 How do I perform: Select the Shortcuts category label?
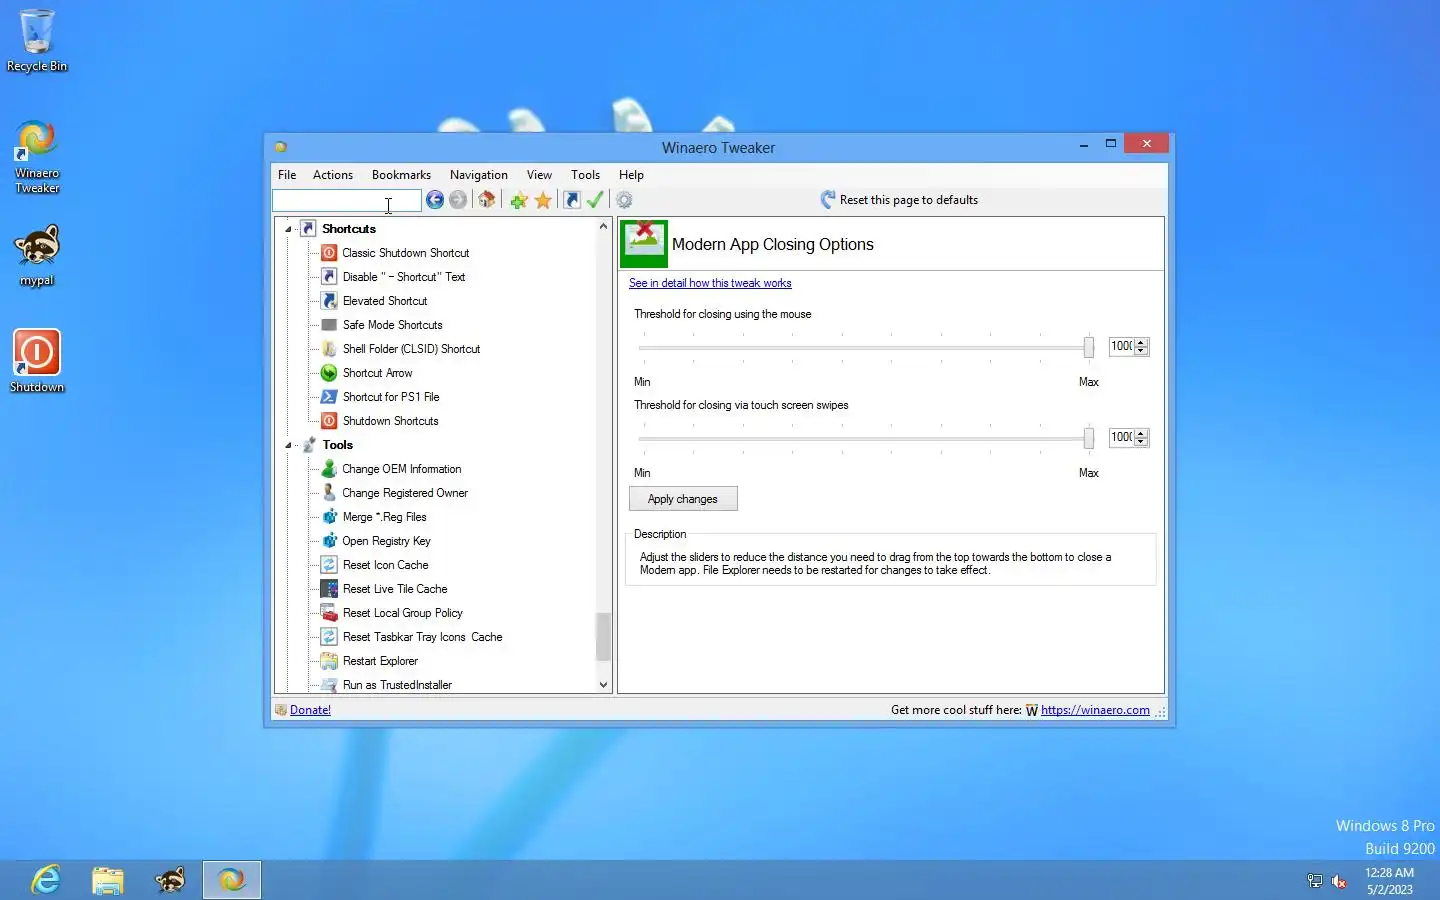pos(349,229)
